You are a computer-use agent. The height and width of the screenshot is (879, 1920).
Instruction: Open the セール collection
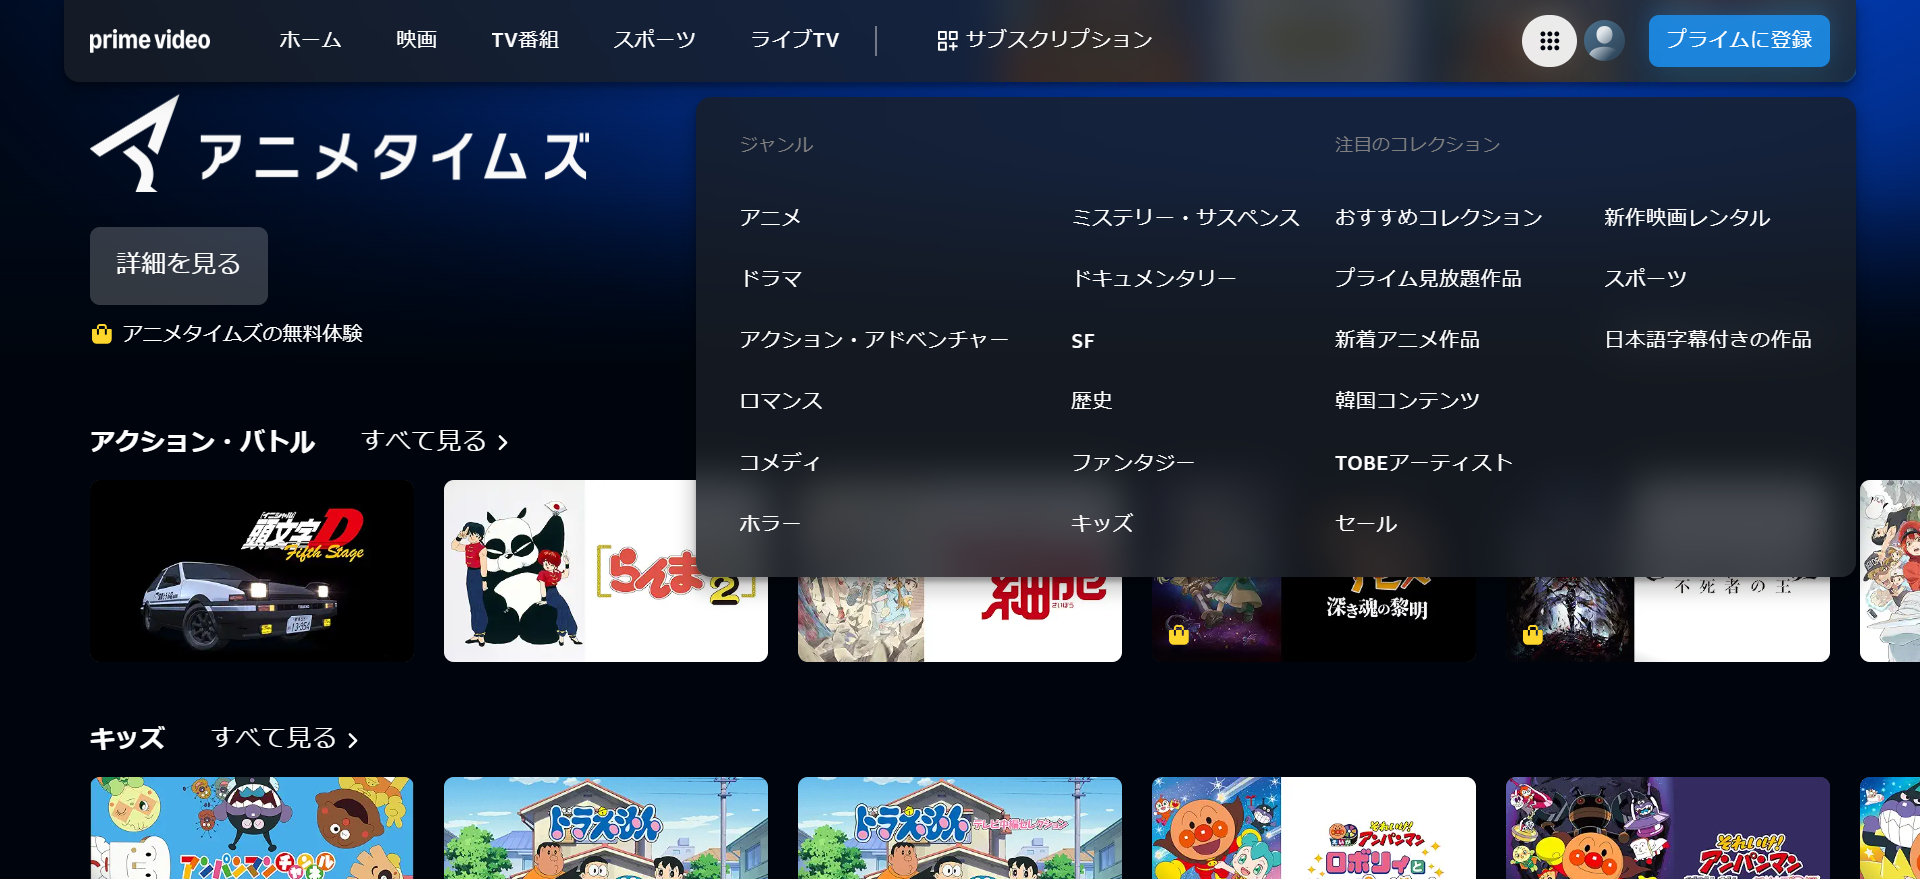(x=1366, y=524)
